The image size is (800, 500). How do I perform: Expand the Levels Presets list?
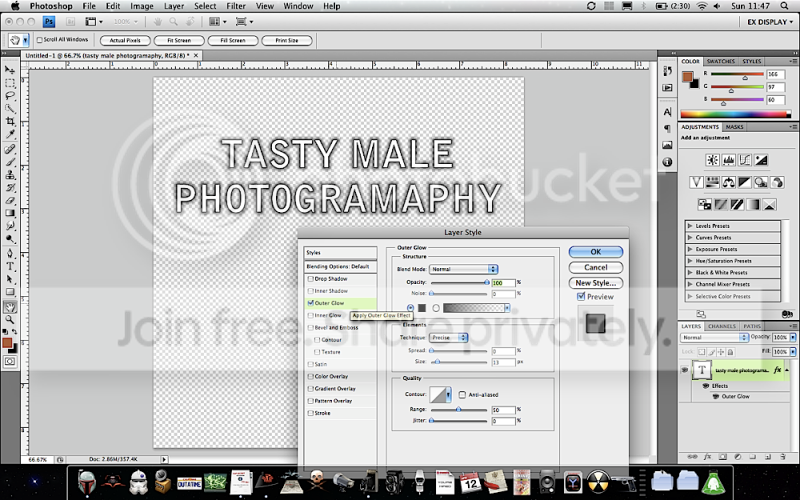click(689, 225)
